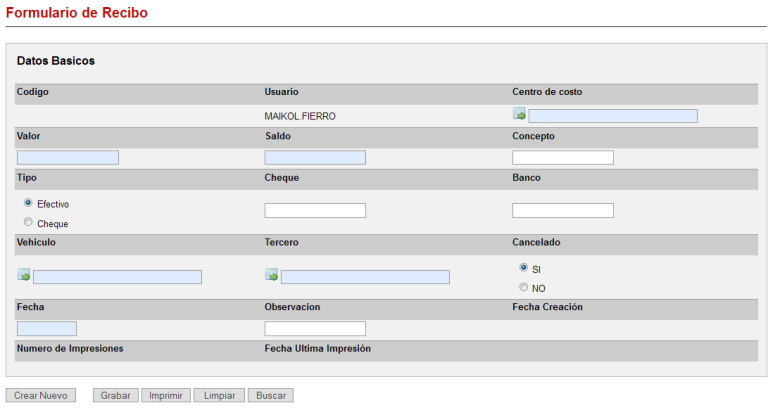The width and height of the screenshot is (768, 410).
Task: Click the Fecha date field
Action: [x=47, y=329]
